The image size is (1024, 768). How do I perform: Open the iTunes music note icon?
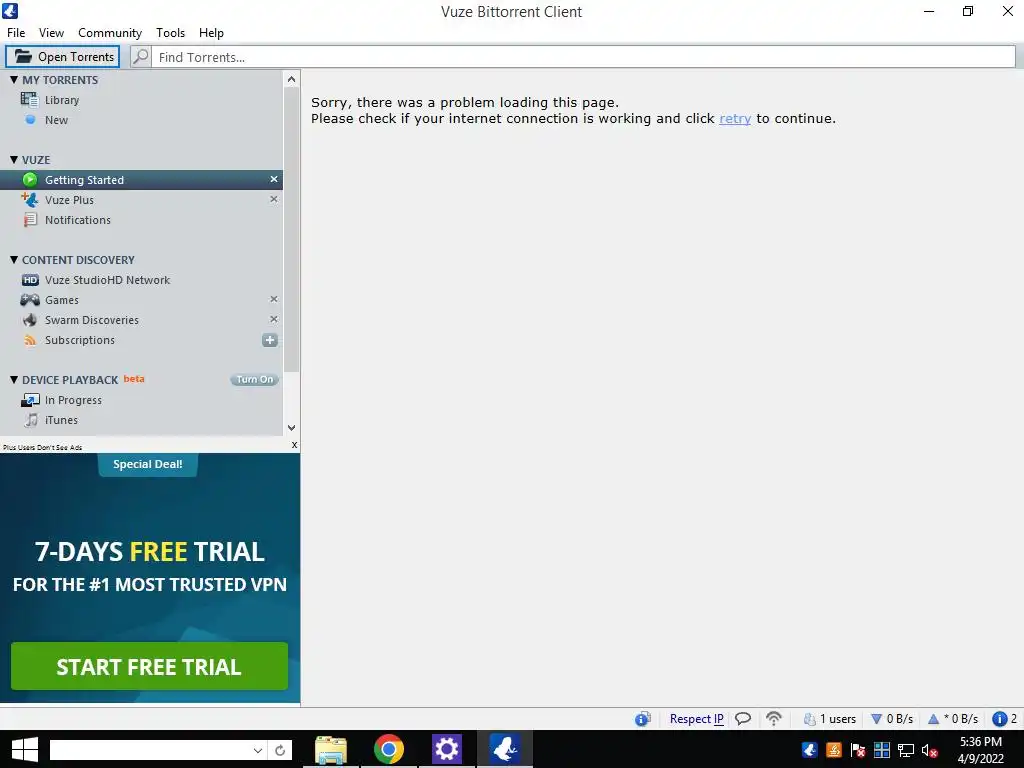coord(31,420)
